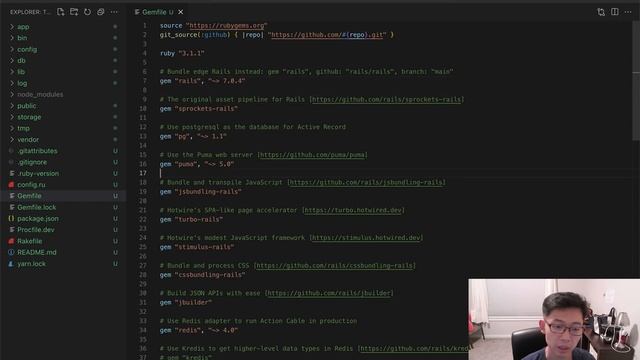Close the Gemfile editor tab
Viewport: 640px width, 360px height.
pos(181,12)
